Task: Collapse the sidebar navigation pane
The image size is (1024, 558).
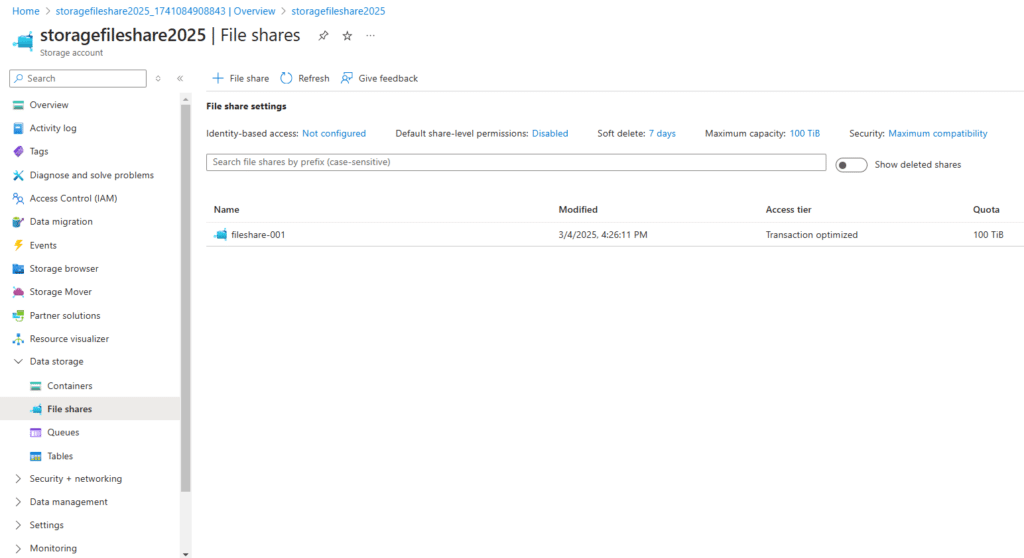Action: coord(180,78)
